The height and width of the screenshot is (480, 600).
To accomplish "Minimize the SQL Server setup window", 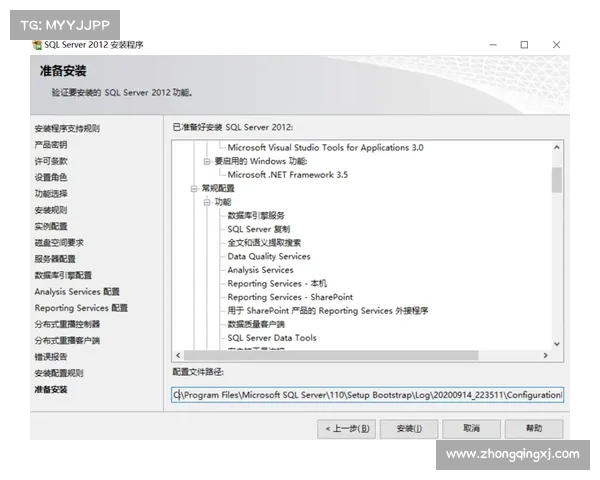I will click(x=493, y=45).
